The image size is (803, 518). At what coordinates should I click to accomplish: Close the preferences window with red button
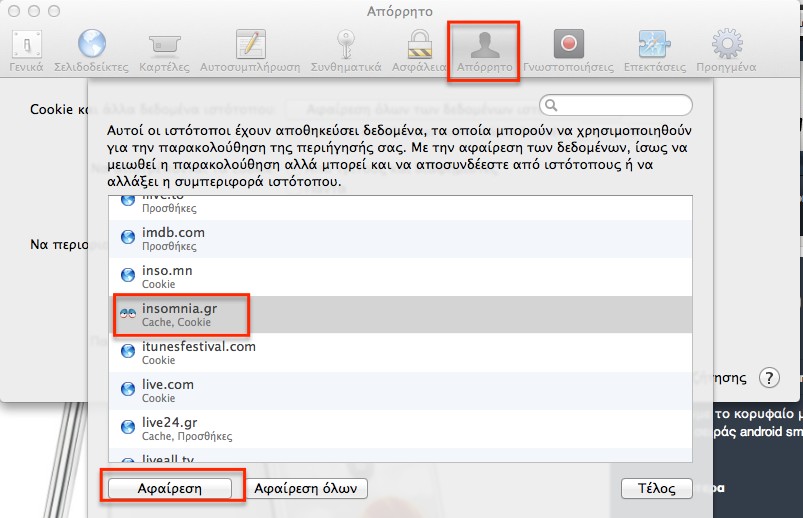click(x=14, y=11)
